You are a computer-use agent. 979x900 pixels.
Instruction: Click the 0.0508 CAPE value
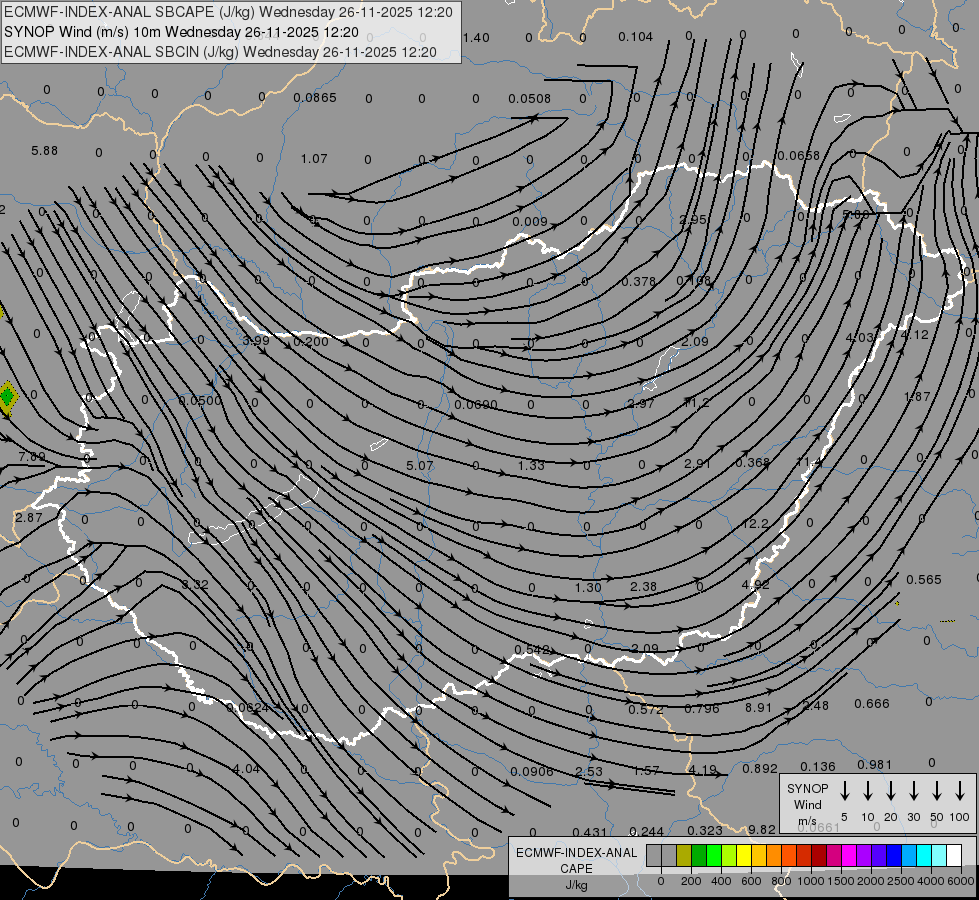click(x=529, y=98)
